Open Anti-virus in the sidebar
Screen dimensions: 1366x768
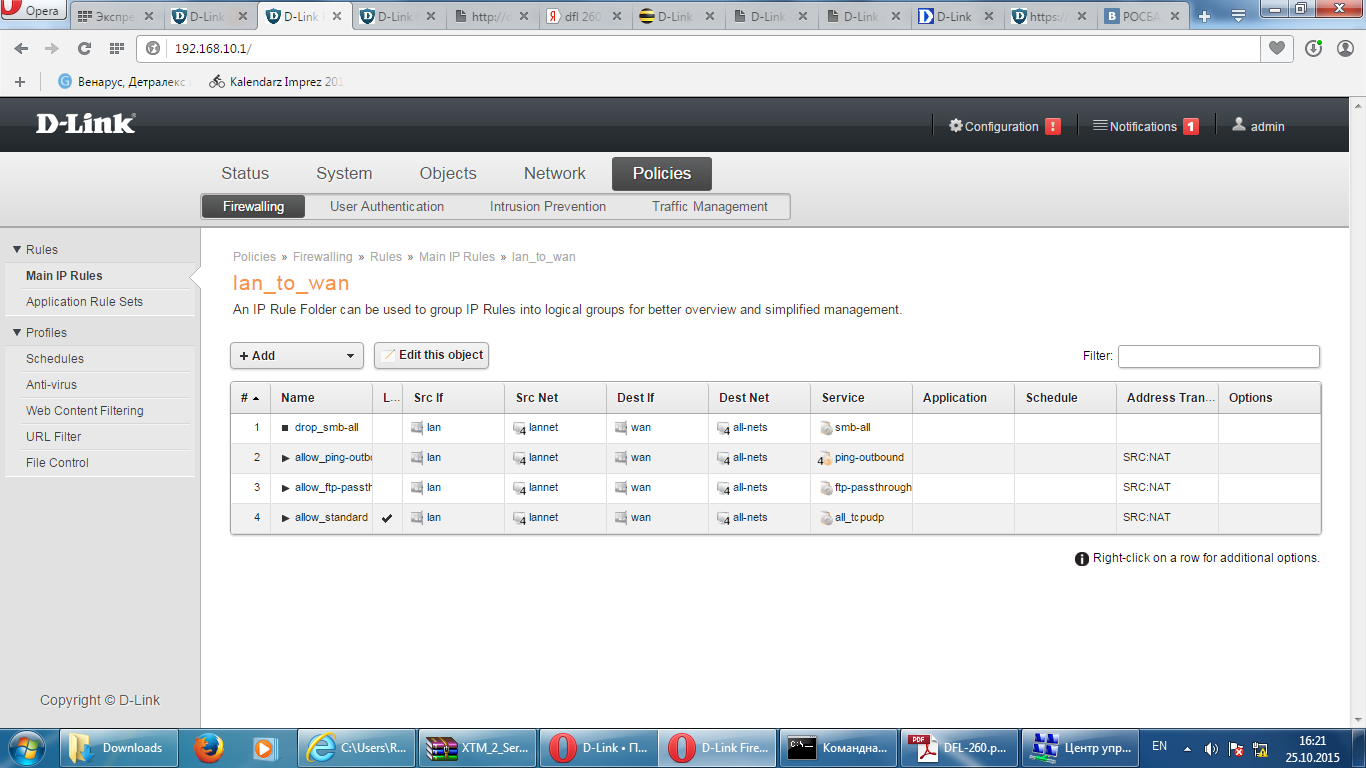51,385
